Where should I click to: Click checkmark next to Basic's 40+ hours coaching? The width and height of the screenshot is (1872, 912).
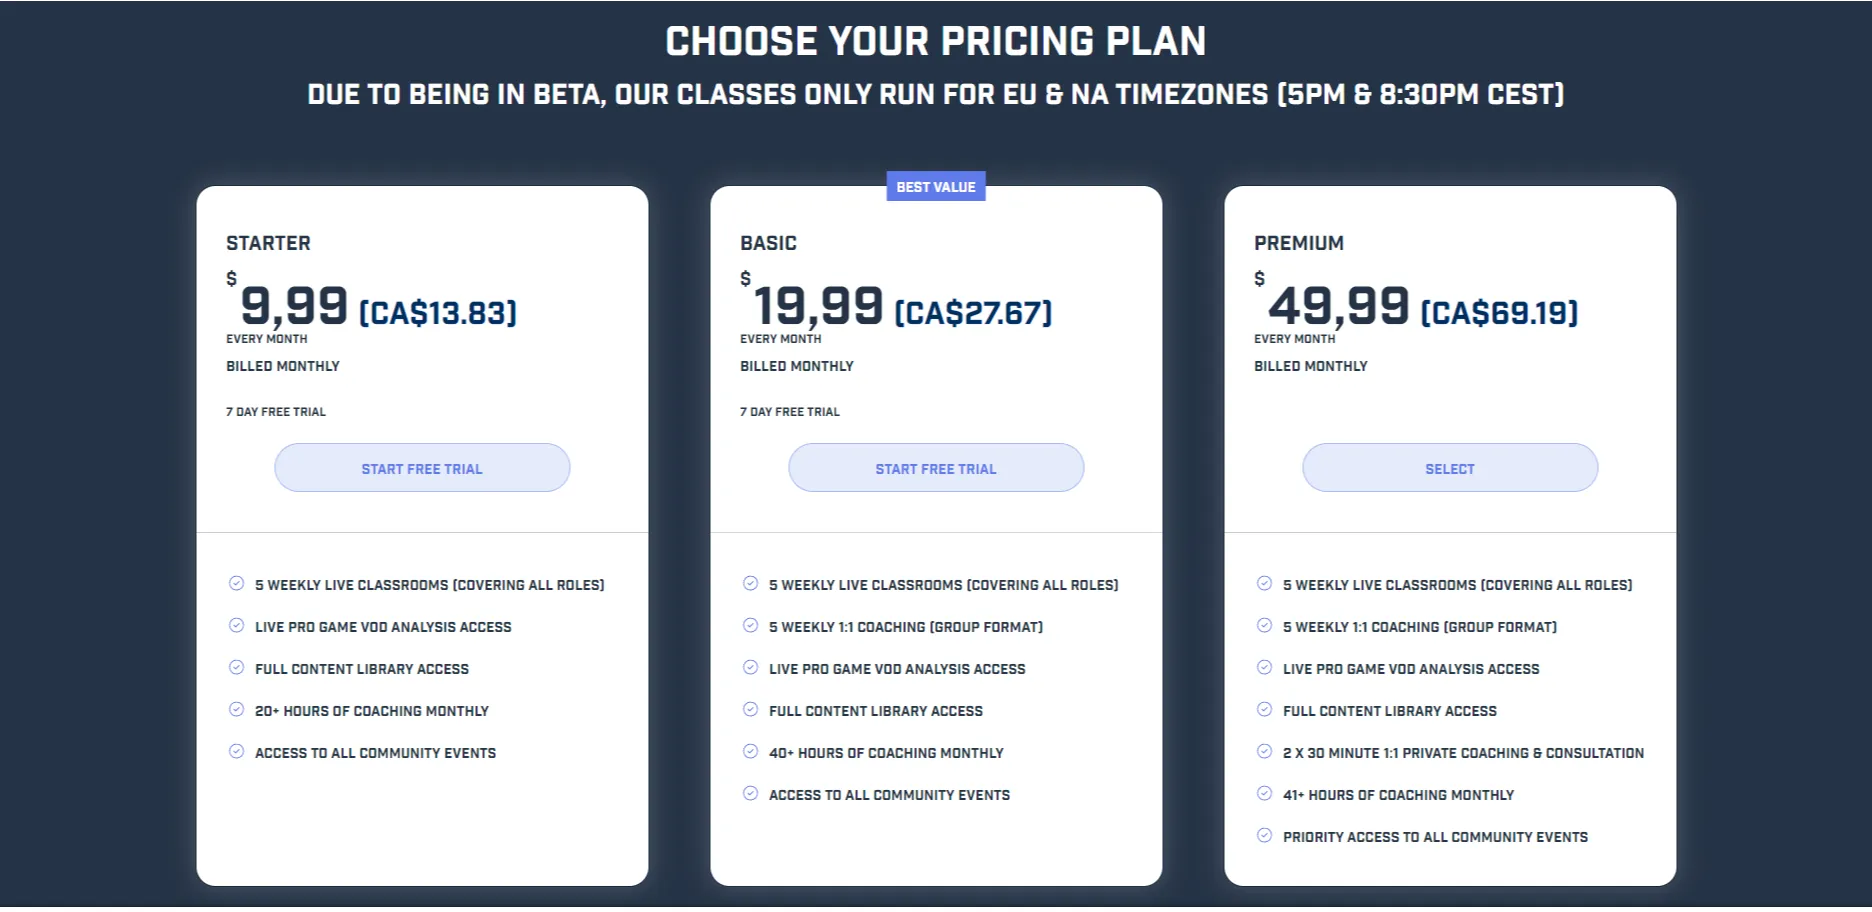point(750,752)
